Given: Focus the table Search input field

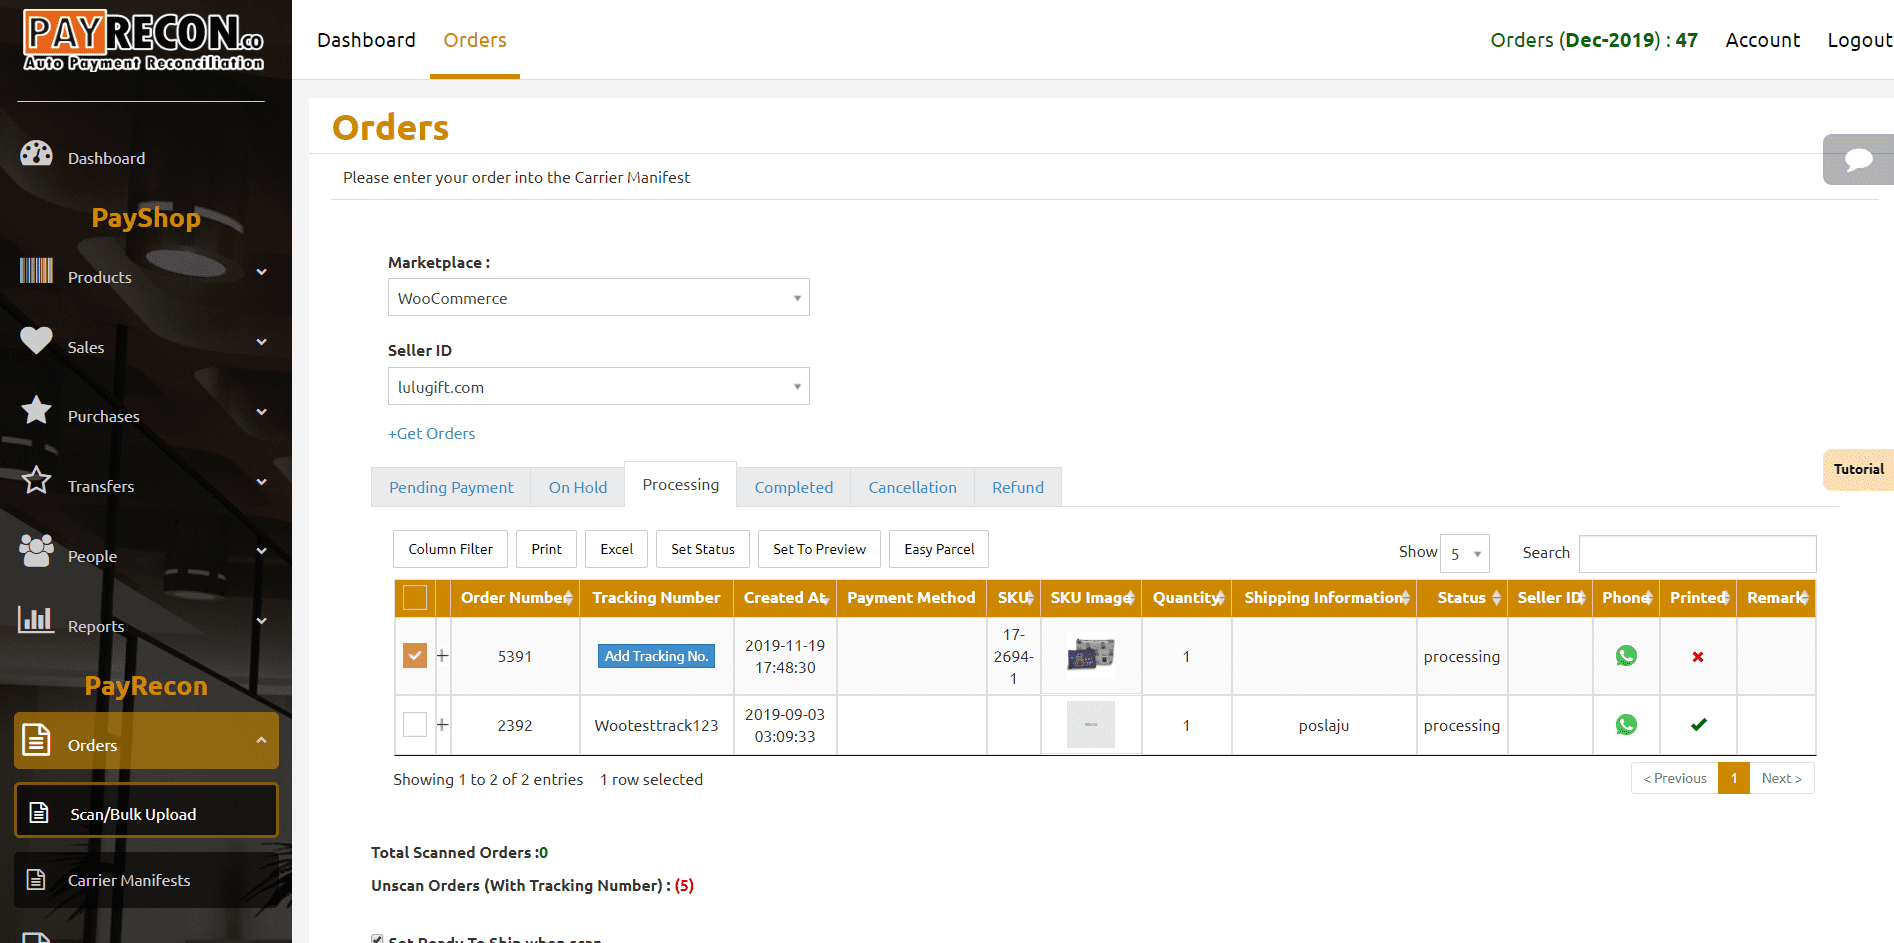Looking at the screenshot, I should (1698, 553).
